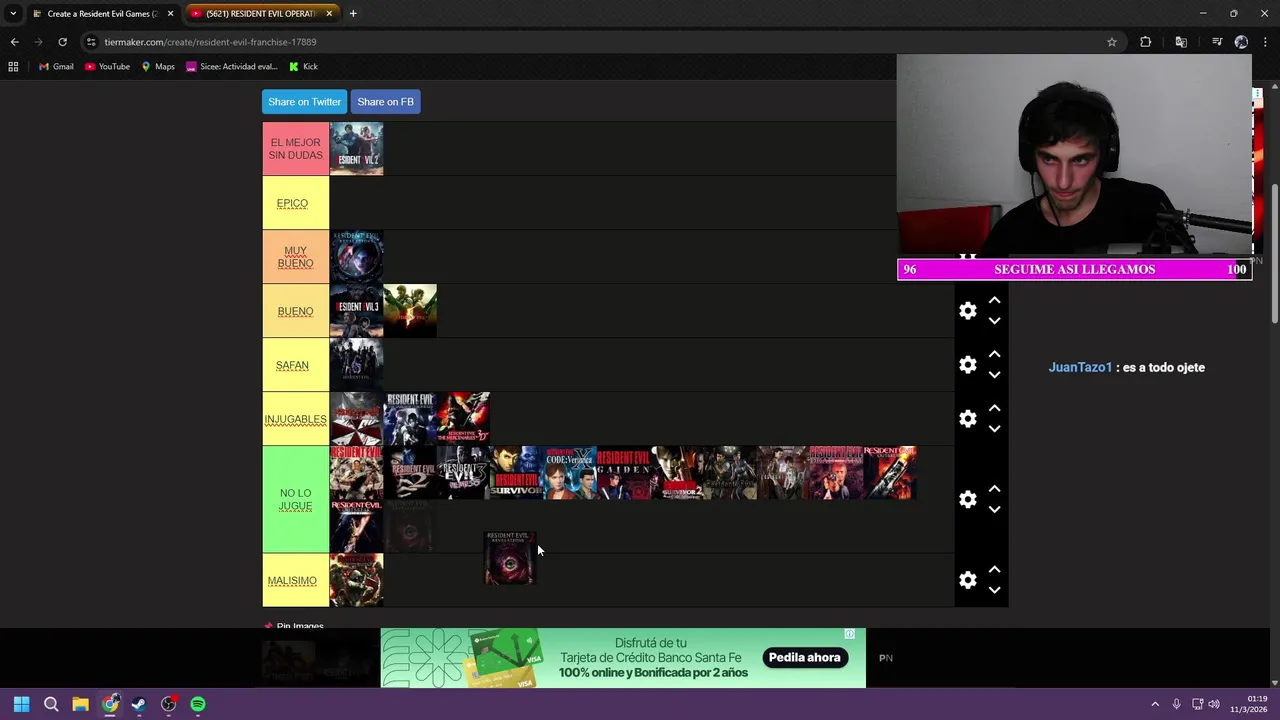Open Spotify from the taskbar

(x=198, y=704)
